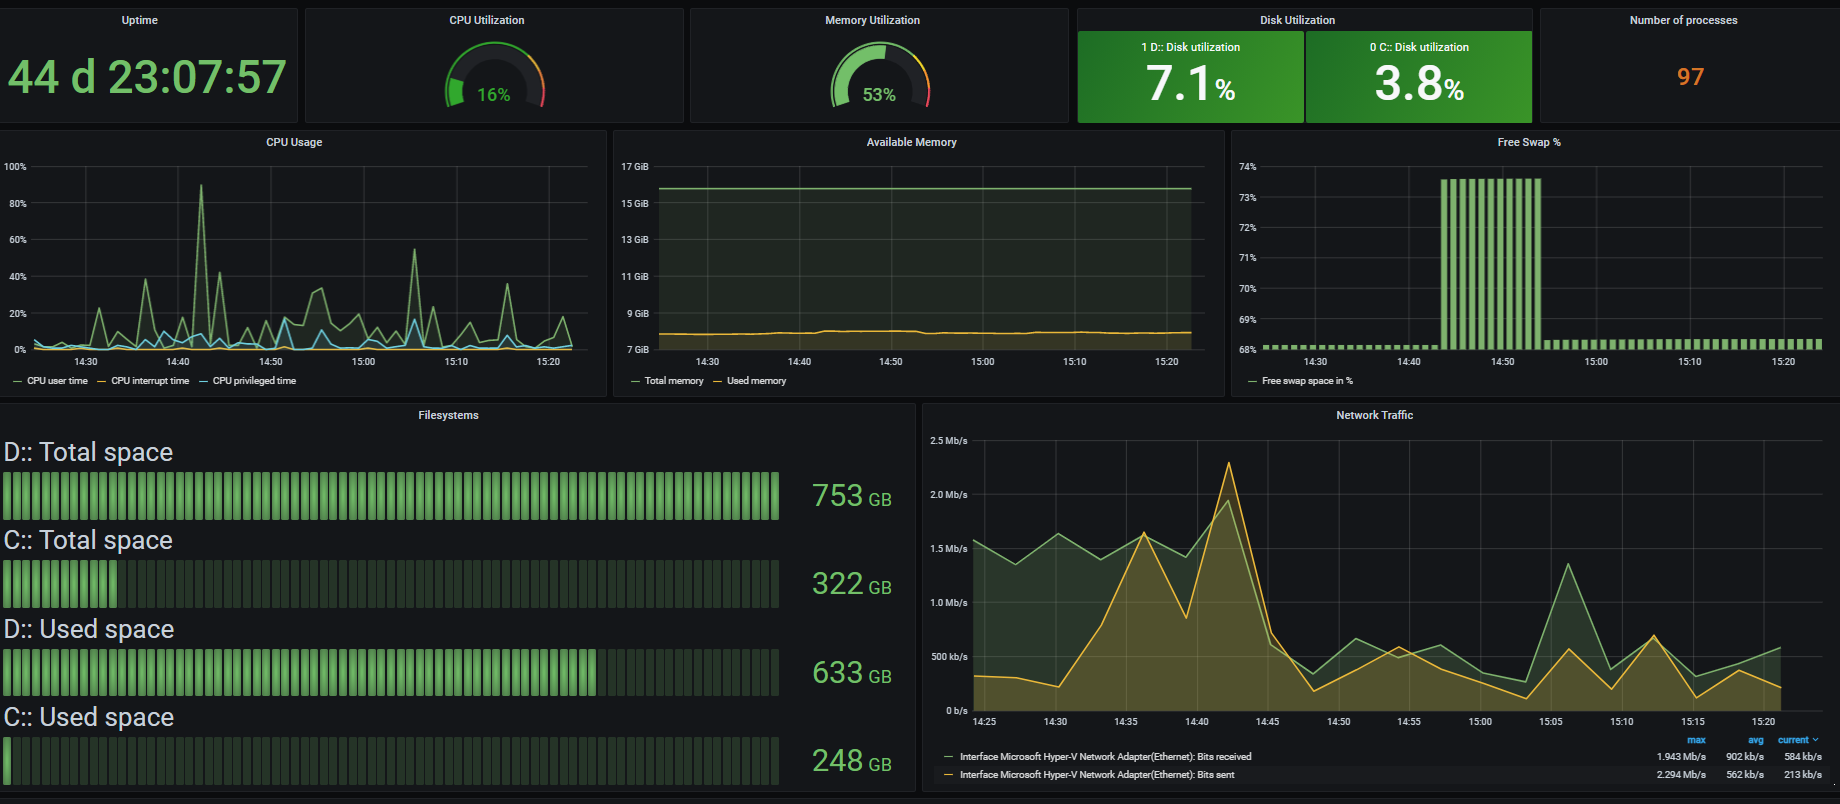Toggle CPU user time series in legend
The width and height of the screenshot is (1840, 804).
tap(57, 381)
